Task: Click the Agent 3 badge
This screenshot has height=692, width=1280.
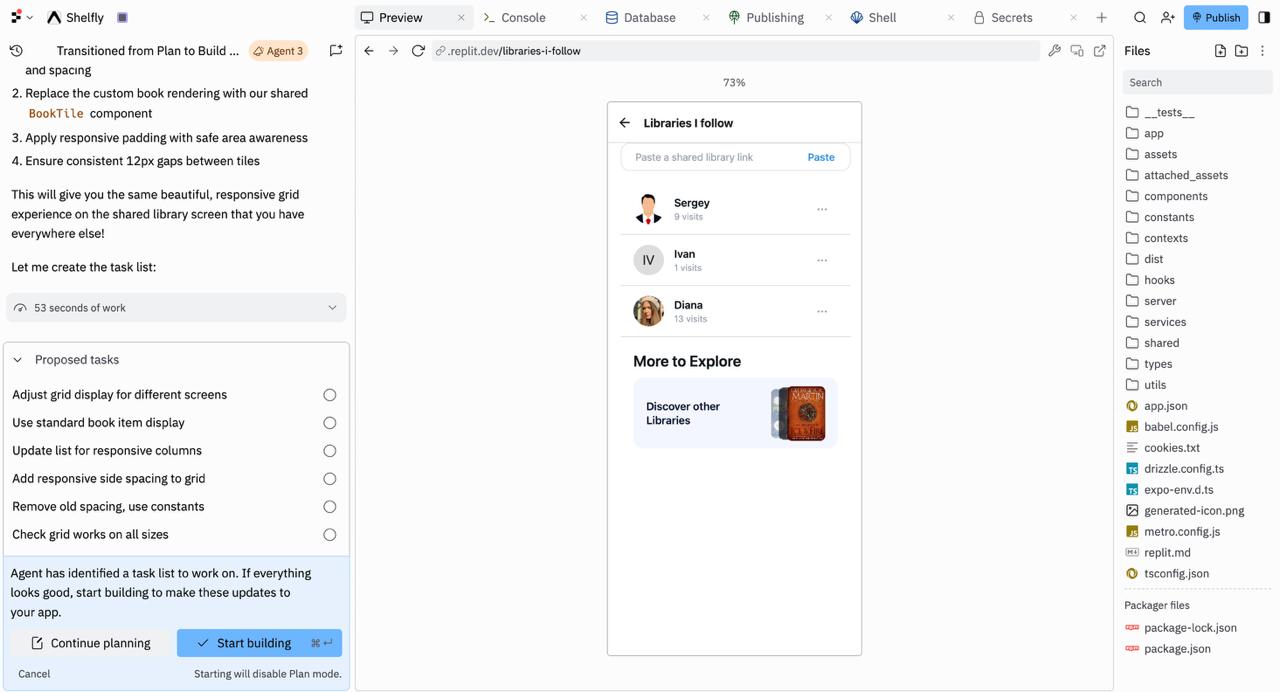Action: [278, 51]
